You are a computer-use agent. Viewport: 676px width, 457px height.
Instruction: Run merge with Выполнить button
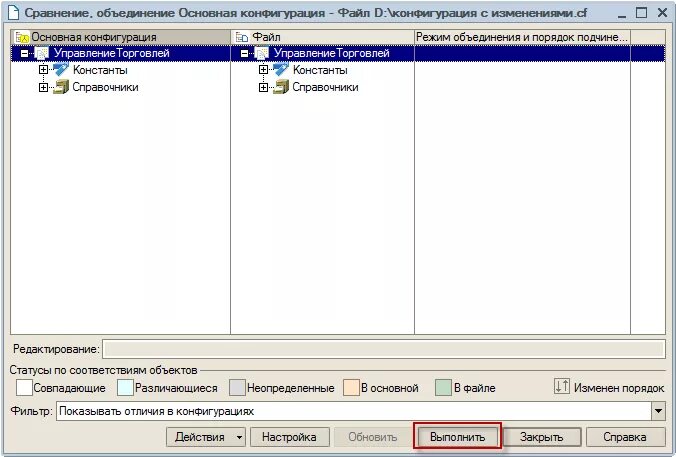point(457,437)
